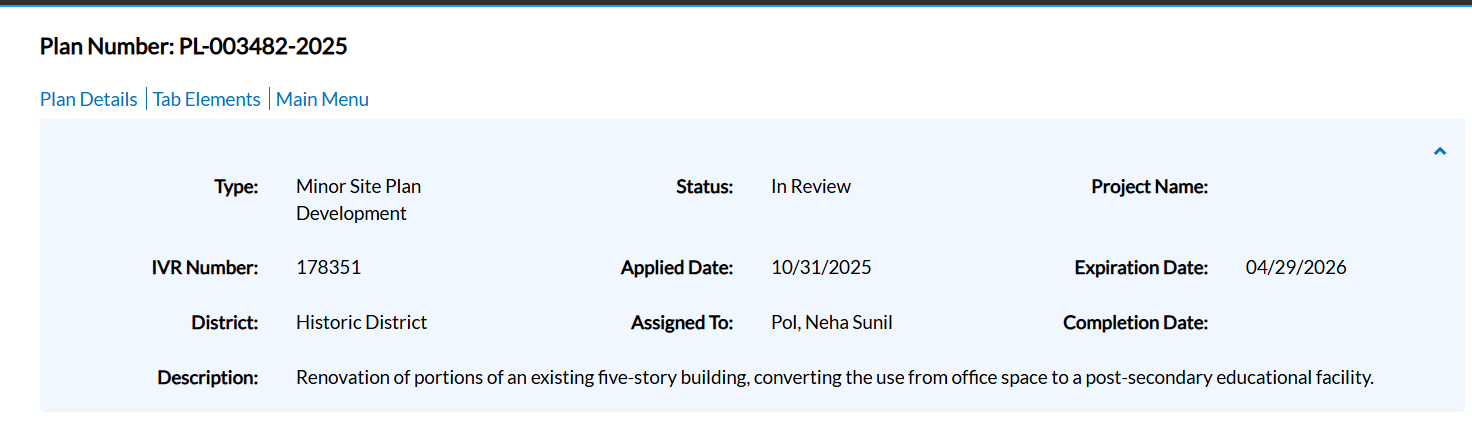
Task: Click the renovation description text
Action: (x=834, y=378)
